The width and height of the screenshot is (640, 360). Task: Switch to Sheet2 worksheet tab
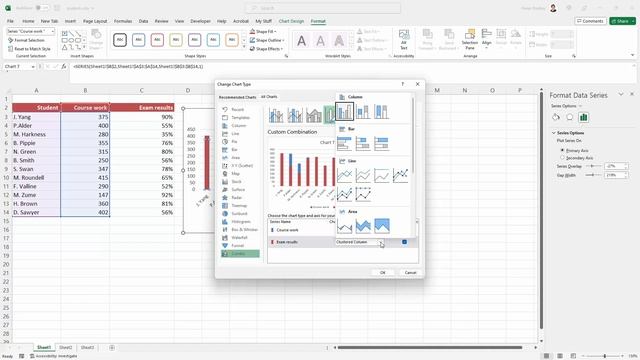(x=65, y=347)
